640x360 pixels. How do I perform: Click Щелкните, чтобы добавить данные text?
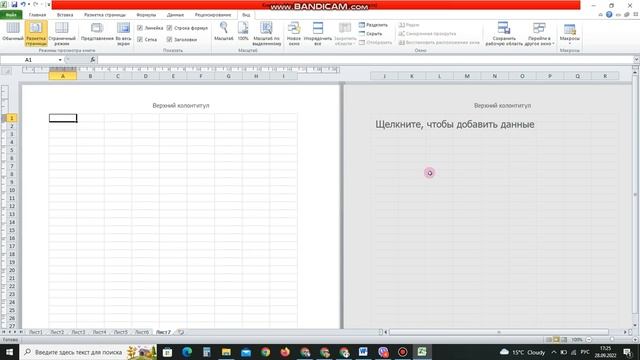pyautogui.click(x=455, y=124)
